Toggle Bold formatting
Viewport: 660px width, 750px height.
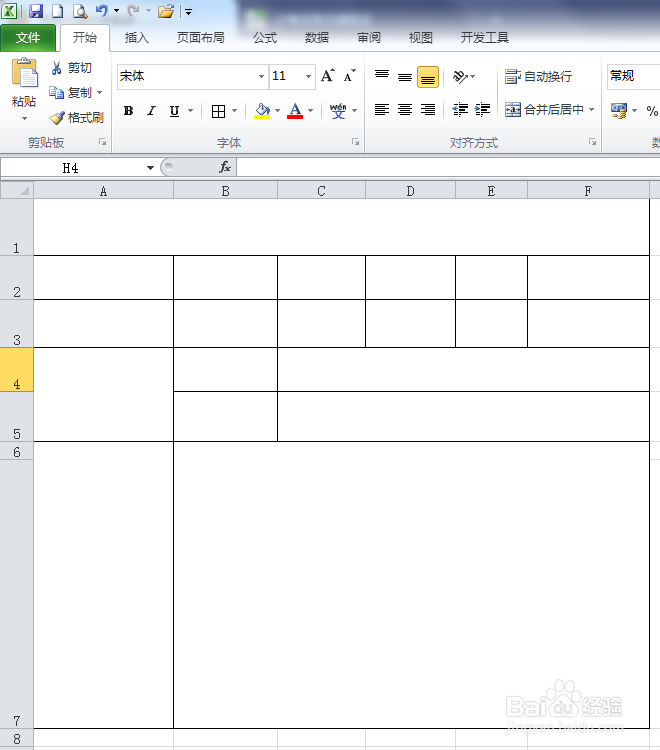click(128, 111)
